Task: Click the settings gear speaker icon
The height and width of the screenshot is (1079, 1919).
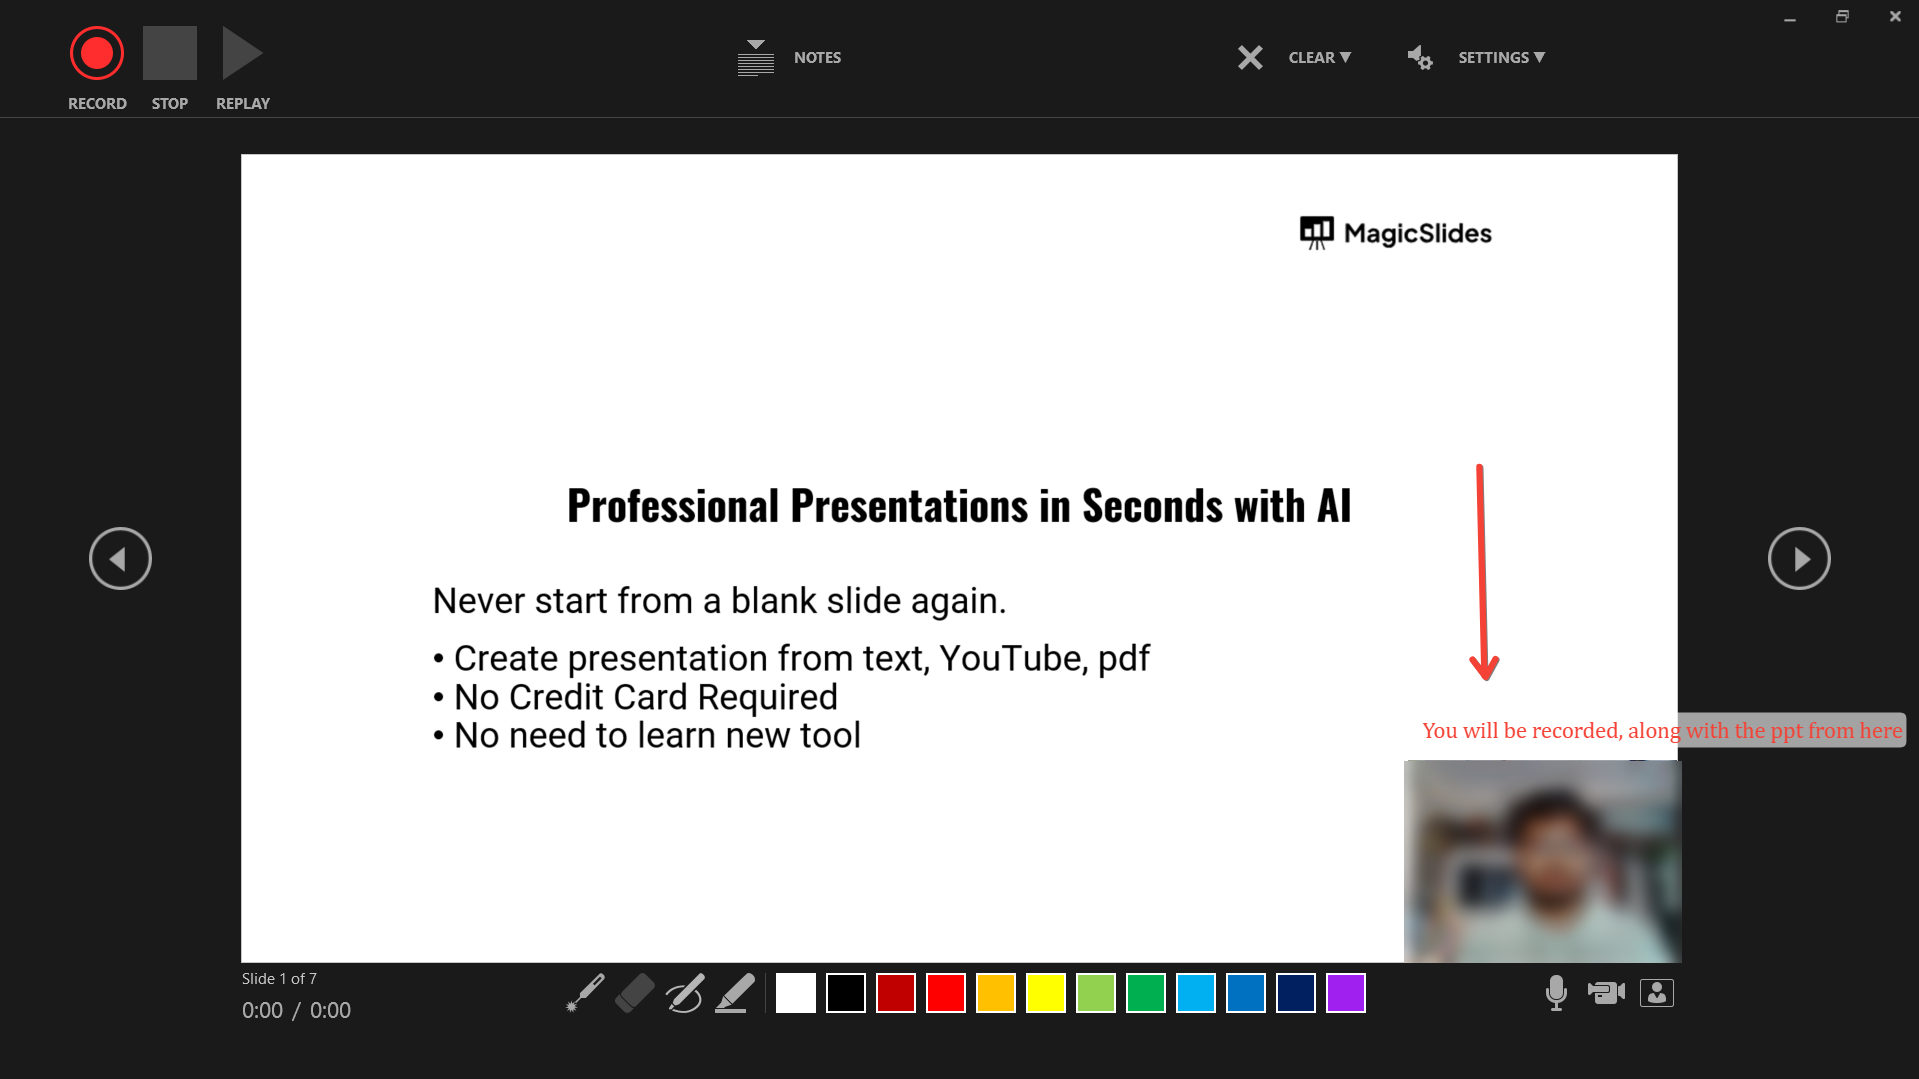Action: coord(1420,58)
